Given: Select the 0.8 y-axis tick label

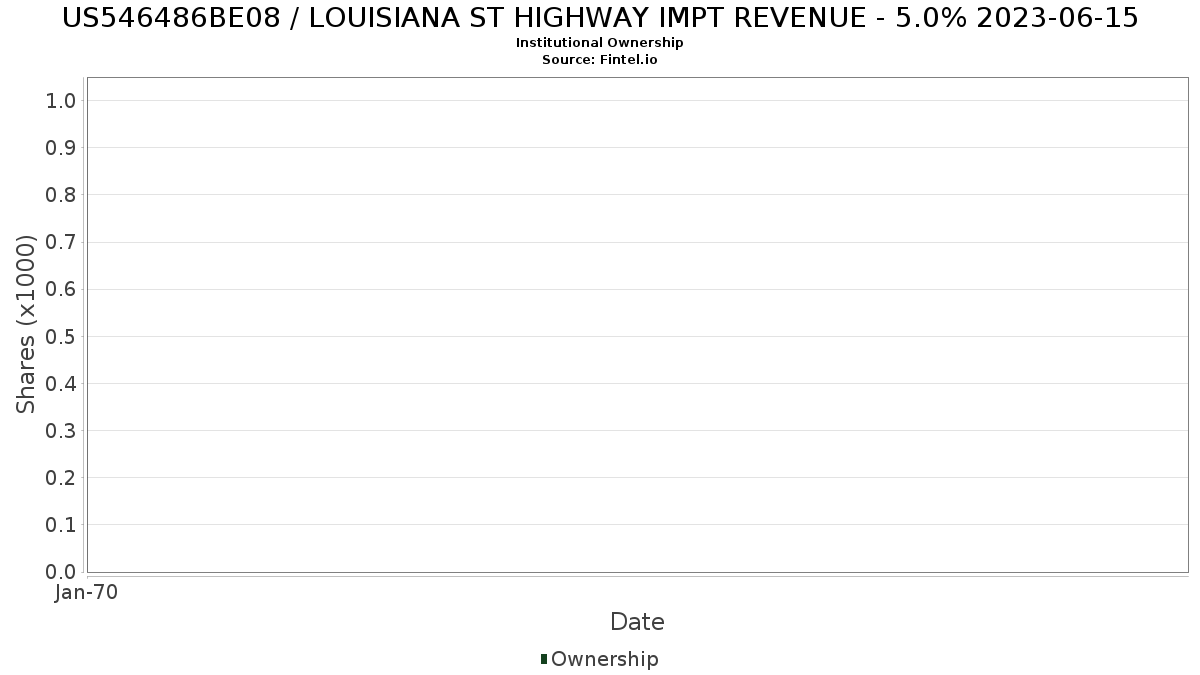Looking at the screenshot, I should (x=61, y=194).
